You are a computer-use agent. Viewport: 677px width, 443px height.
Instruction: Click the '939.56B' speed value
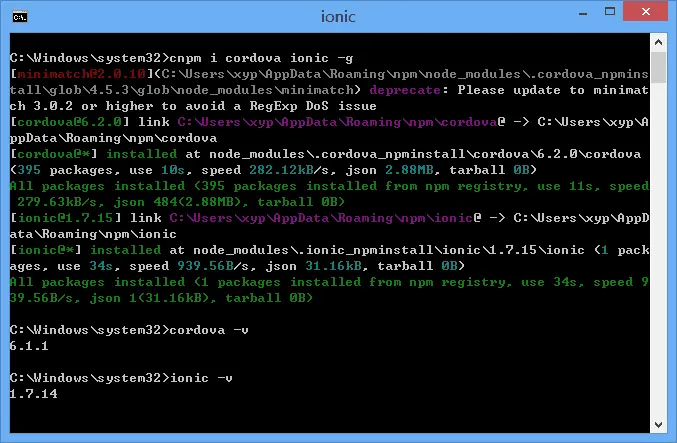(205, 266)
